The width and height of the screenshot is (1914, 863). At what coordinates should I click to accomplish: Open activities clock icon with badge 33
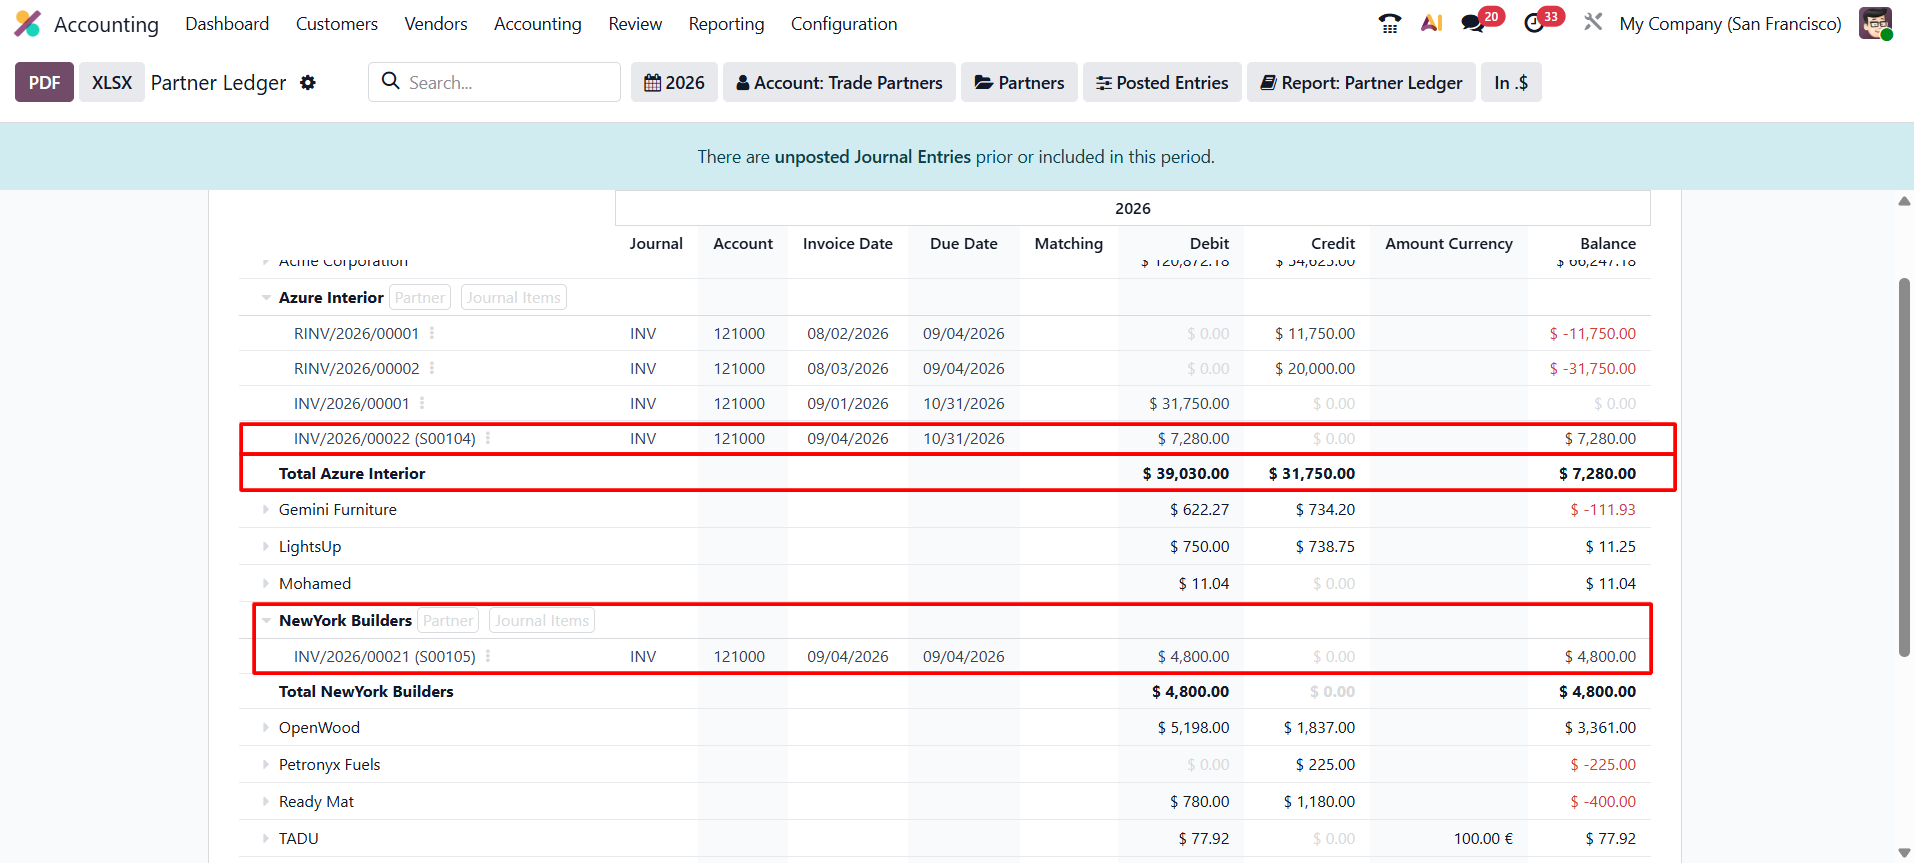(x=1534, y=23)
